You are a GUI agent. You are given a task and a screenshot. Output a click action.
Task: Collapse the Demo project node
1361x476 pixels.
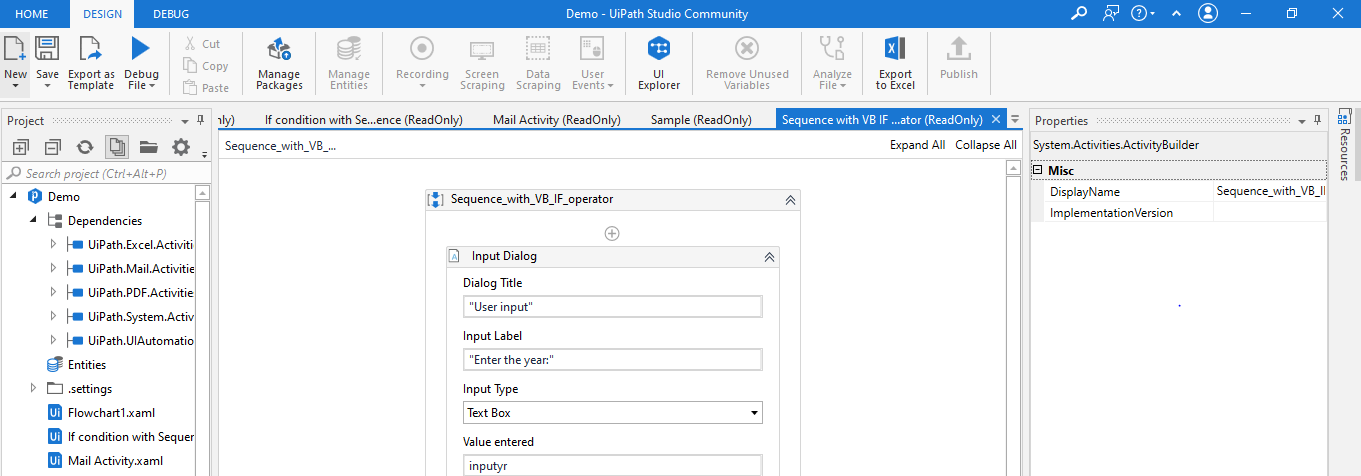point(13,196)
